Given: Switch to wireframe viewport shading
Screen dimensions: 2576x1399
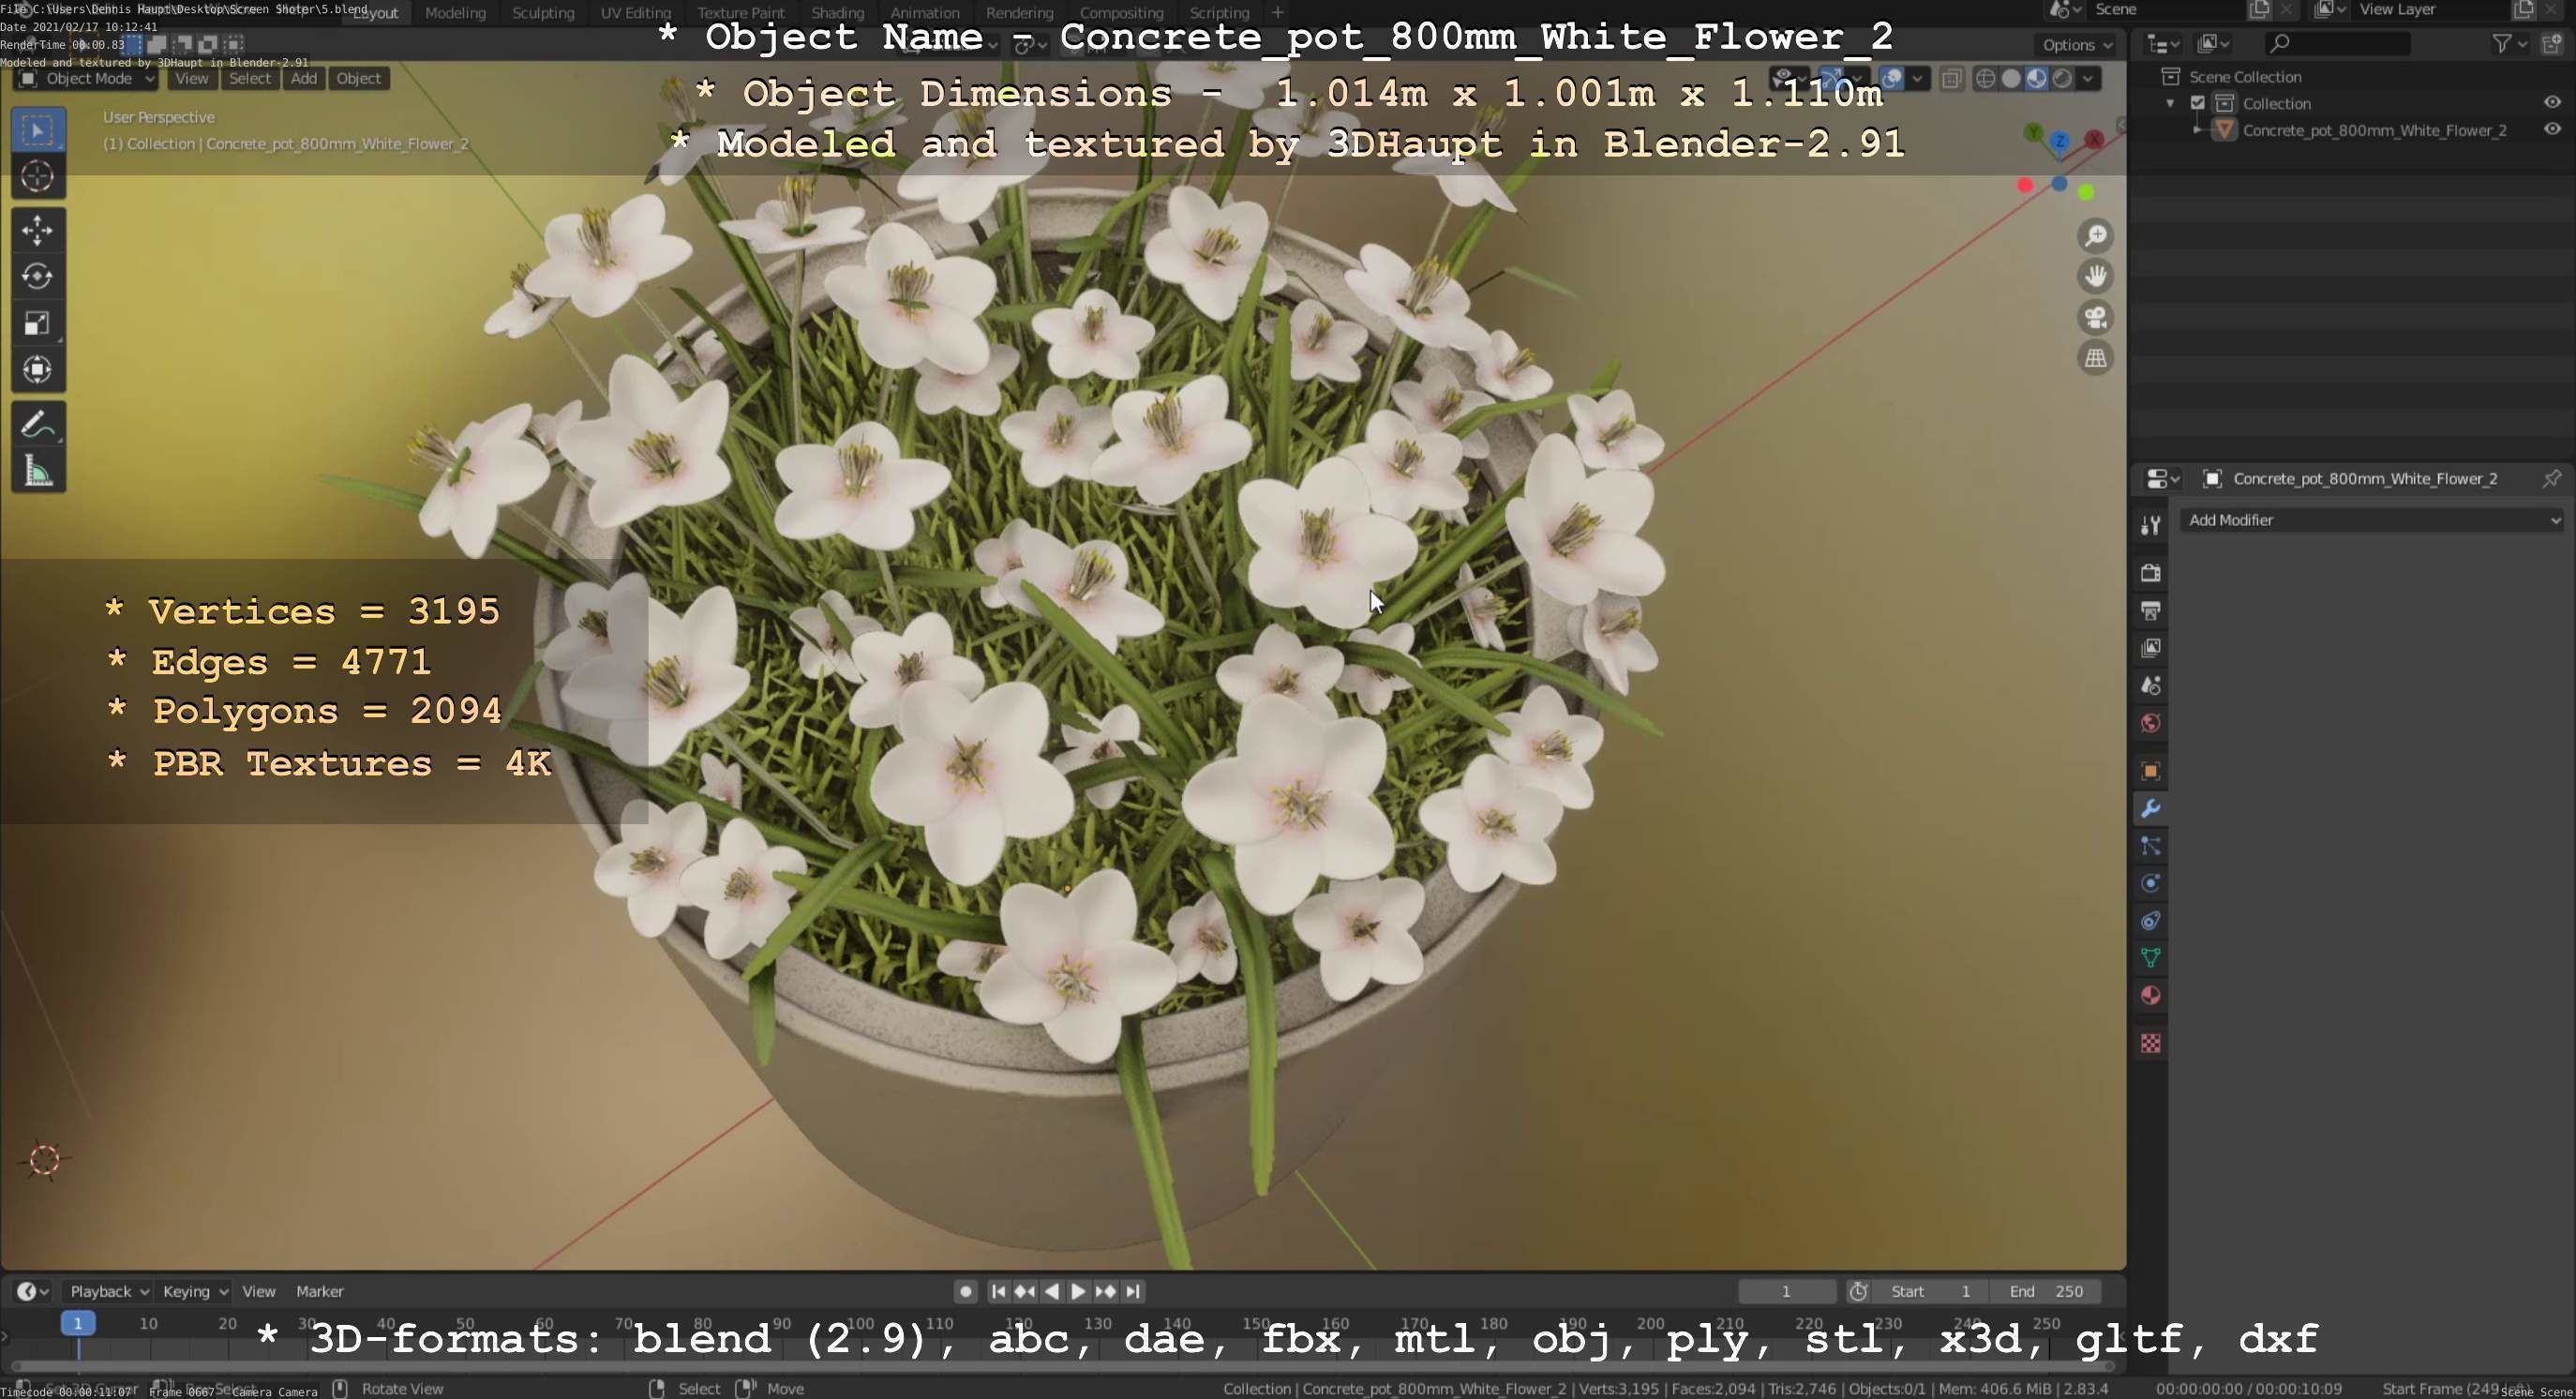Looking at the screenshot, I should coord(1986,79).
